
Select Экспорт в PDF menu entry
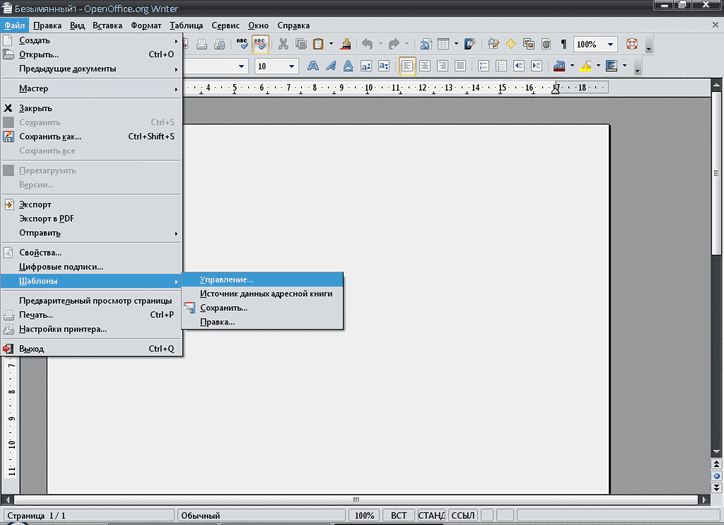91,219
